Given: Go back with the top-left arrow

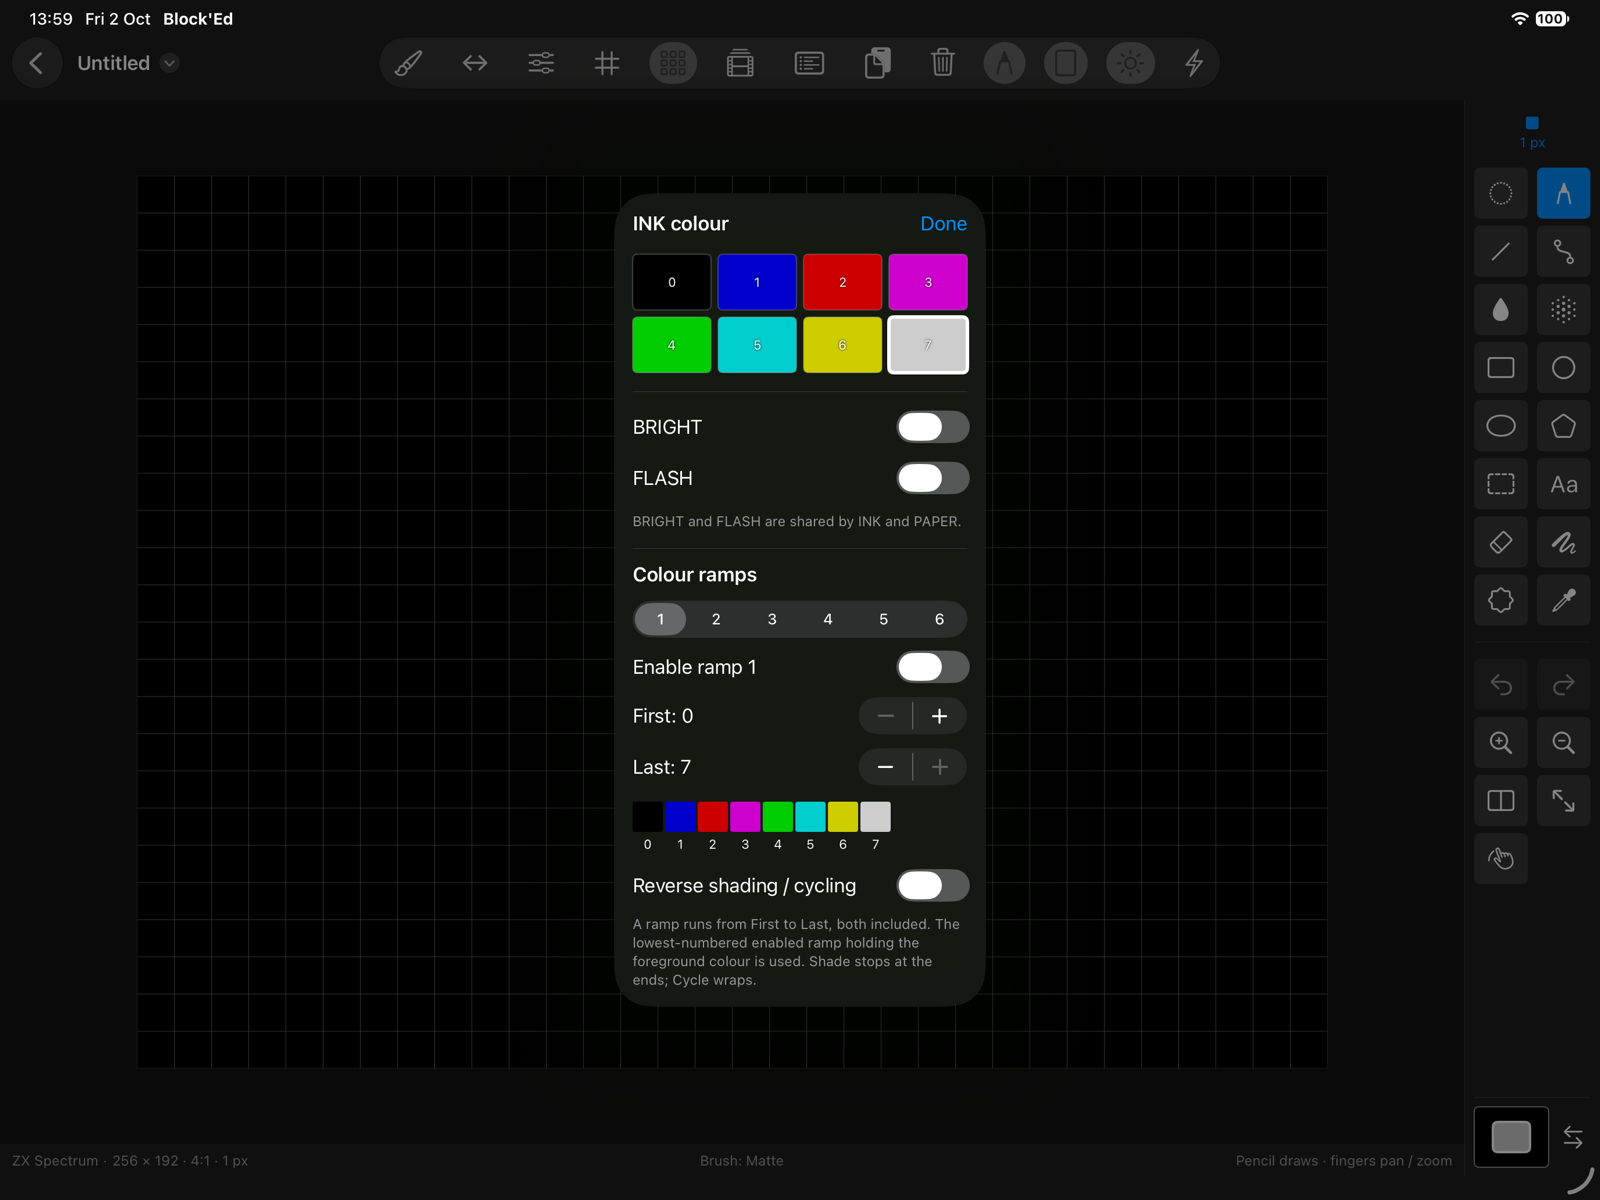Looking at the screenshot, I should [37, 63].
